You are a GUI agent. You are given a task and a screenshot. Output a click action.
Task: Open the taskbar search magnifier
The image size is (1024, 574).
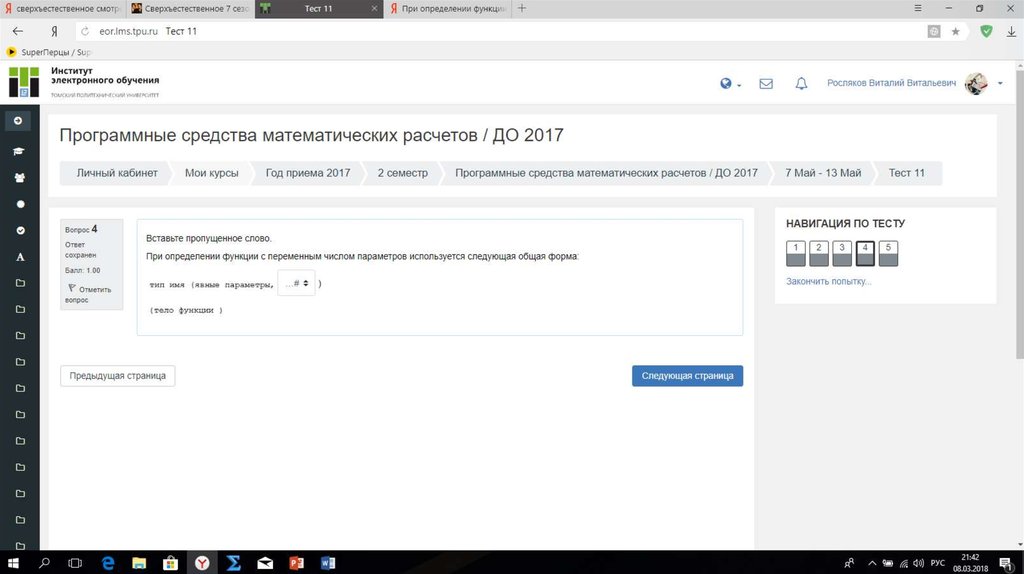coord(44,563)
